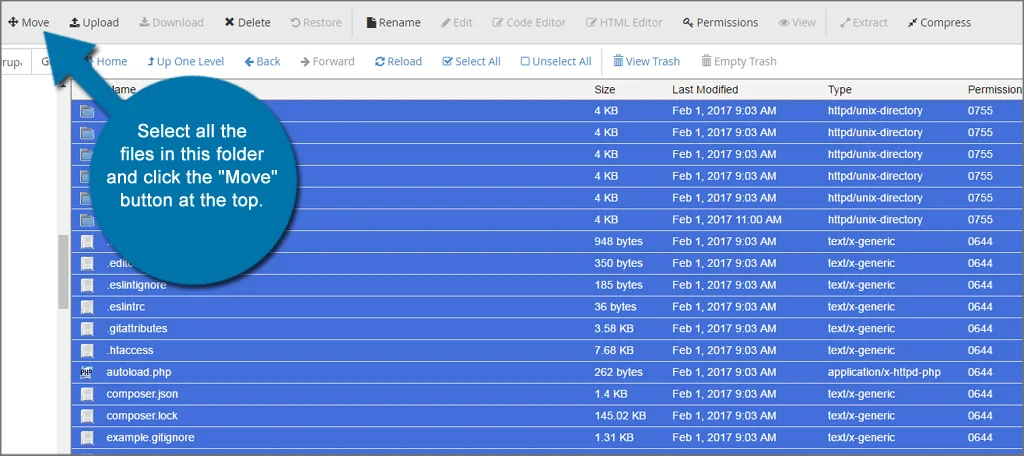Click the 185 bytes size cell
This screenshot has width=1024, height=456.
click(x=618, y=285)
